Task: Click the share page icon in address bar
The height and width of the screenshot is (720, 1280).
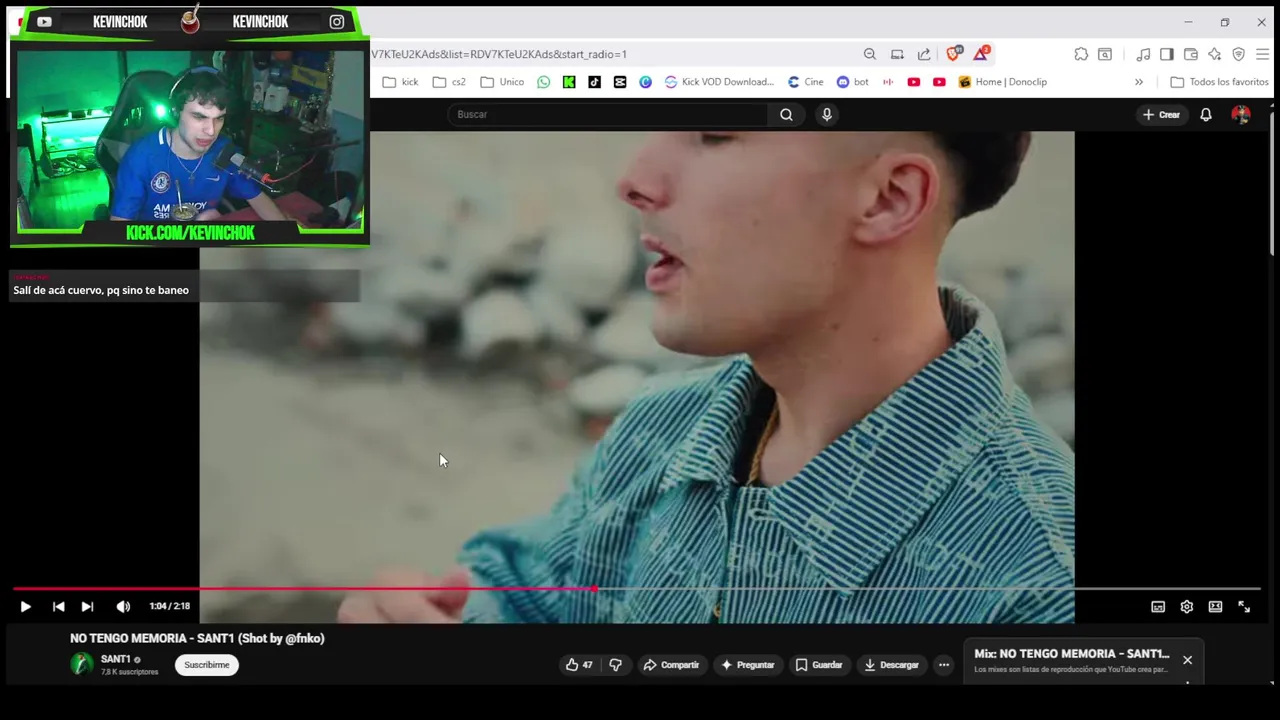Action: (x=924, y=54)
